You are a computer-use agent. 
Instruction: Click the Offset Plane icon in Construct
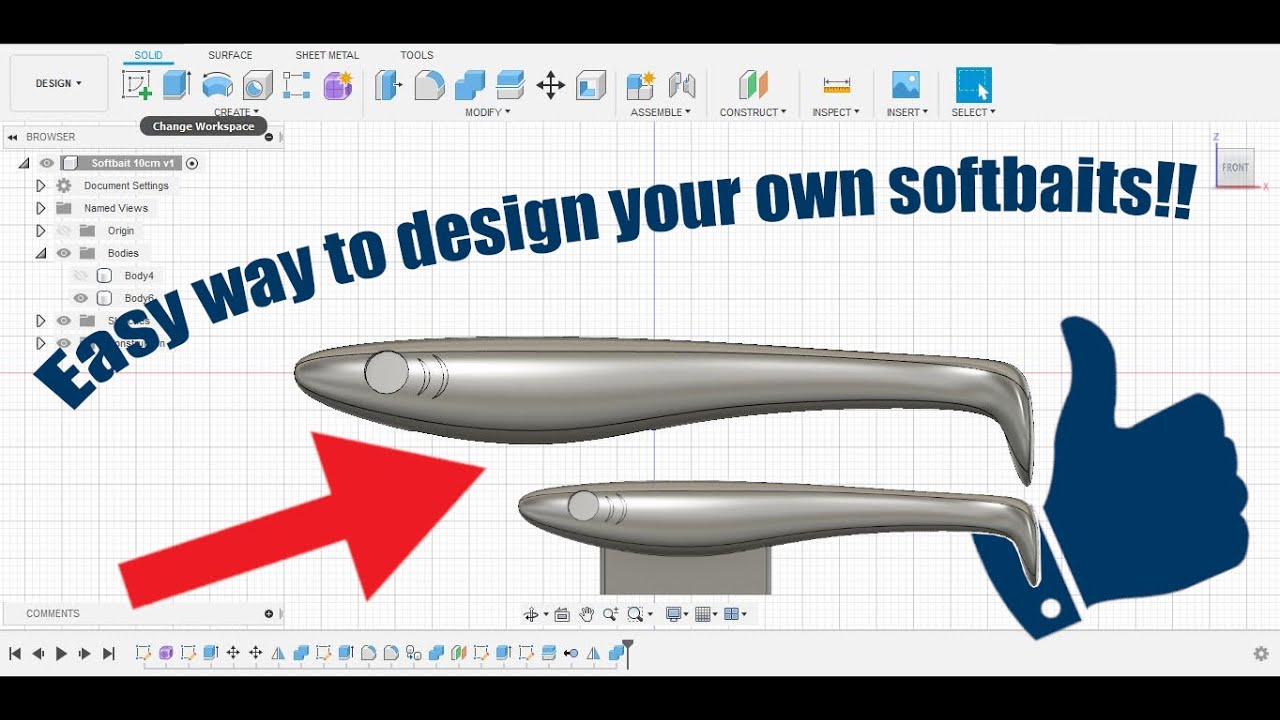point(753,85)
